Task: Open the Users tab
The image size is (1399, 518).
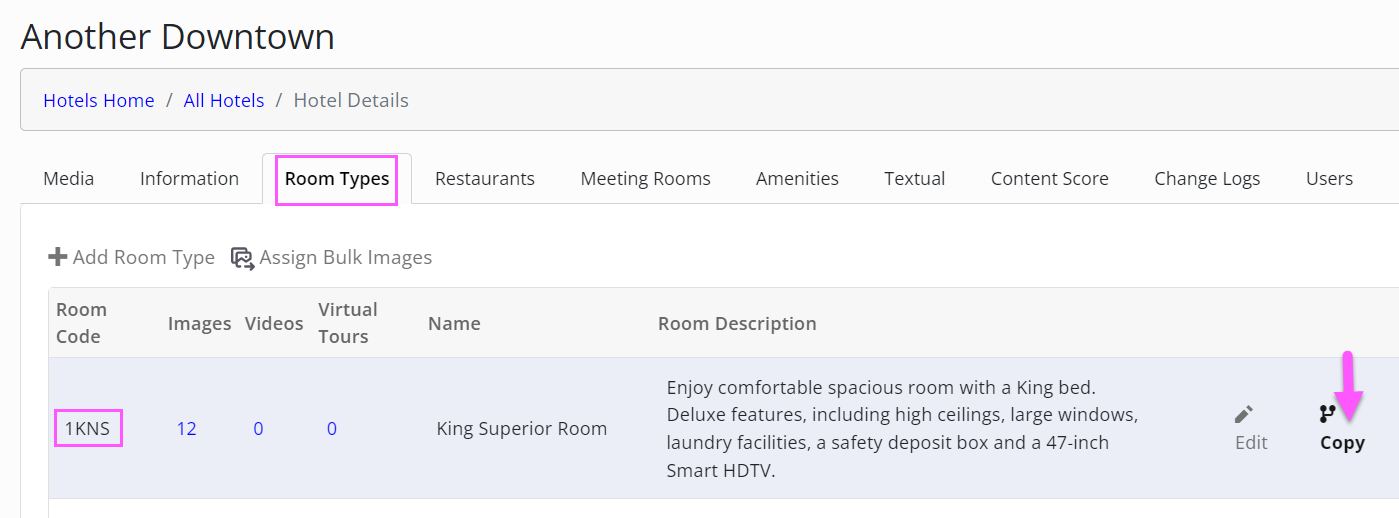Action: (x=1329, y=179)
